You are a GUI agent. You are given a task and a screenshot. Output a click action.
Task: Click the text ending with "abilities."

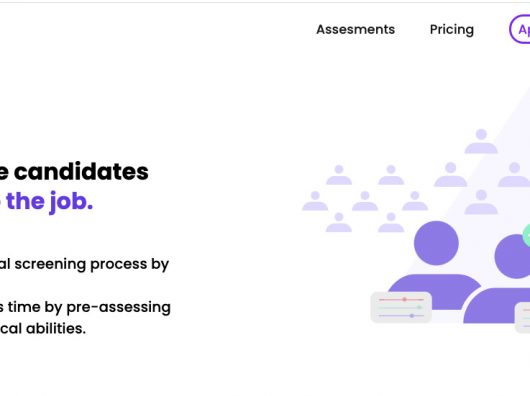(43, 328)
